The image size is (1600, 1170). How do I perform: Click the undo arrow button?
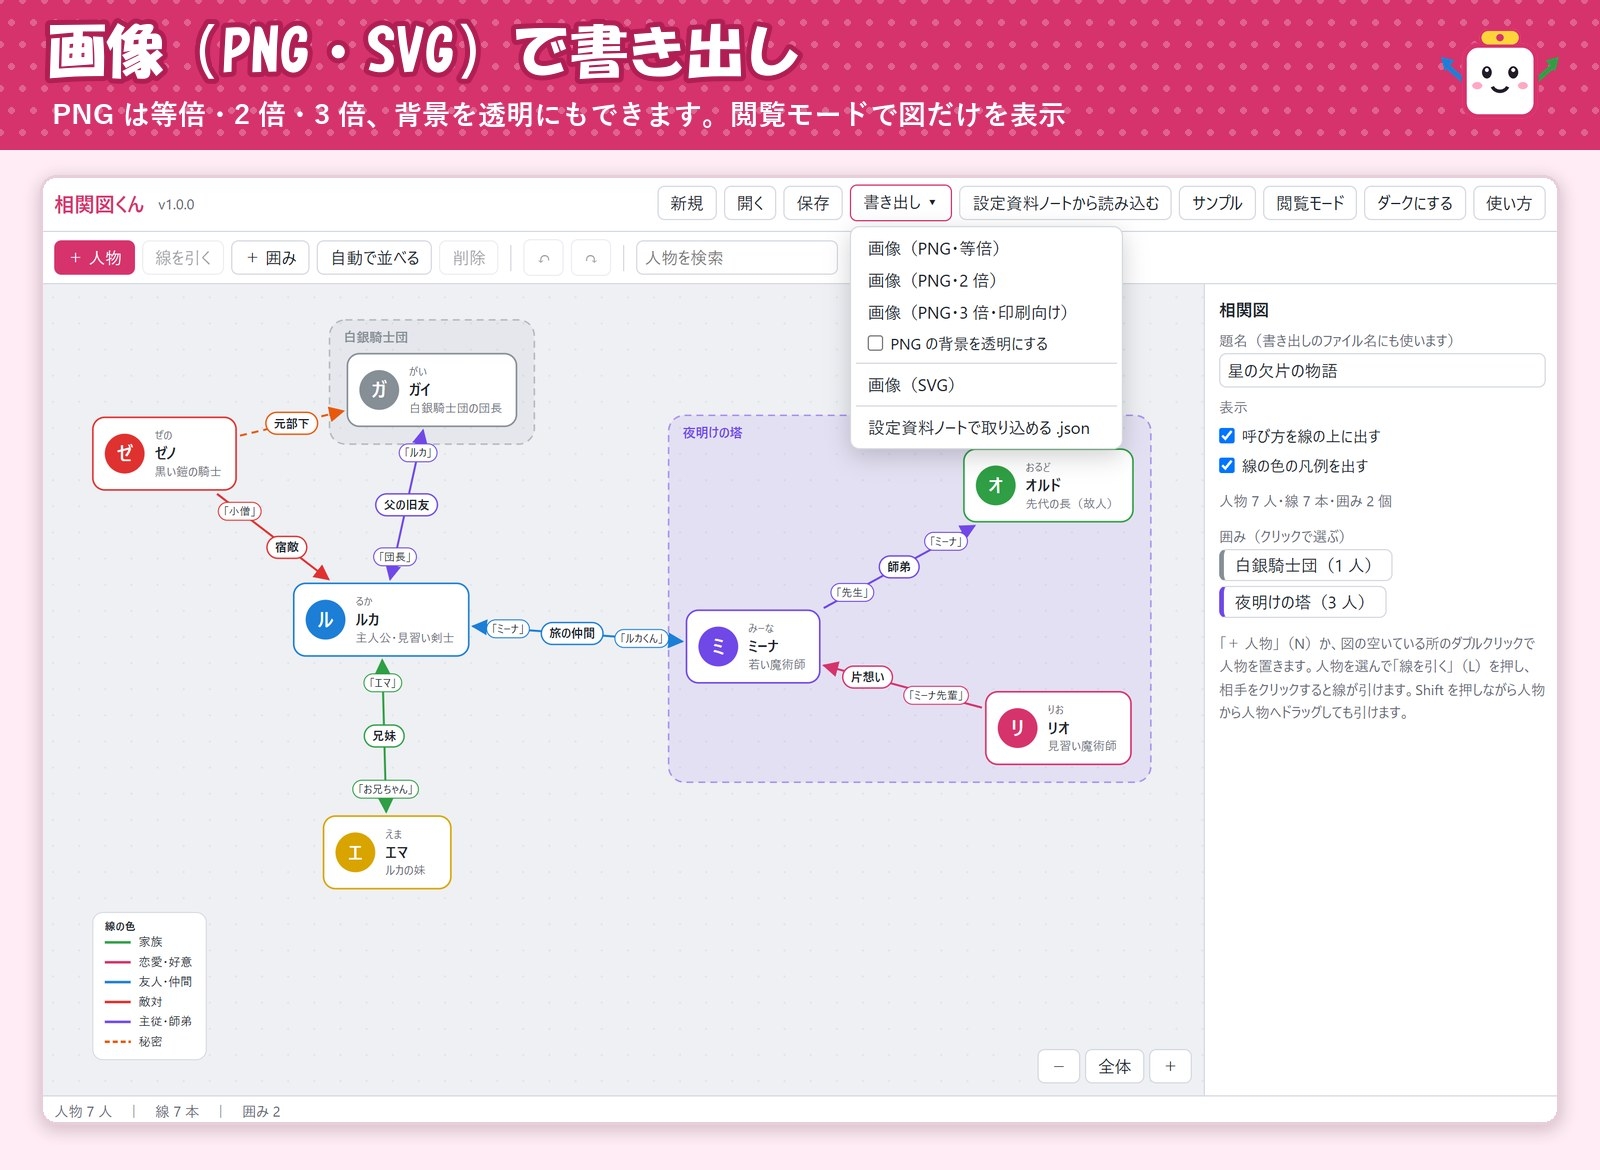(x=544, y=258)
